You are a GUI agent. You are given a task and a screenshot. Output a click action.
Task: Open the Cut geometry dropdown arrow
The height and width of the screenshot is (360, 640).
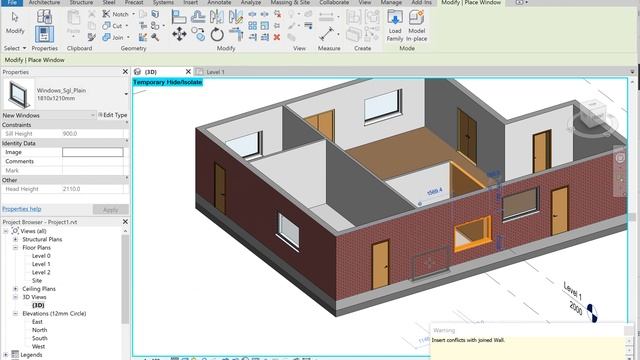click(127, 26)
